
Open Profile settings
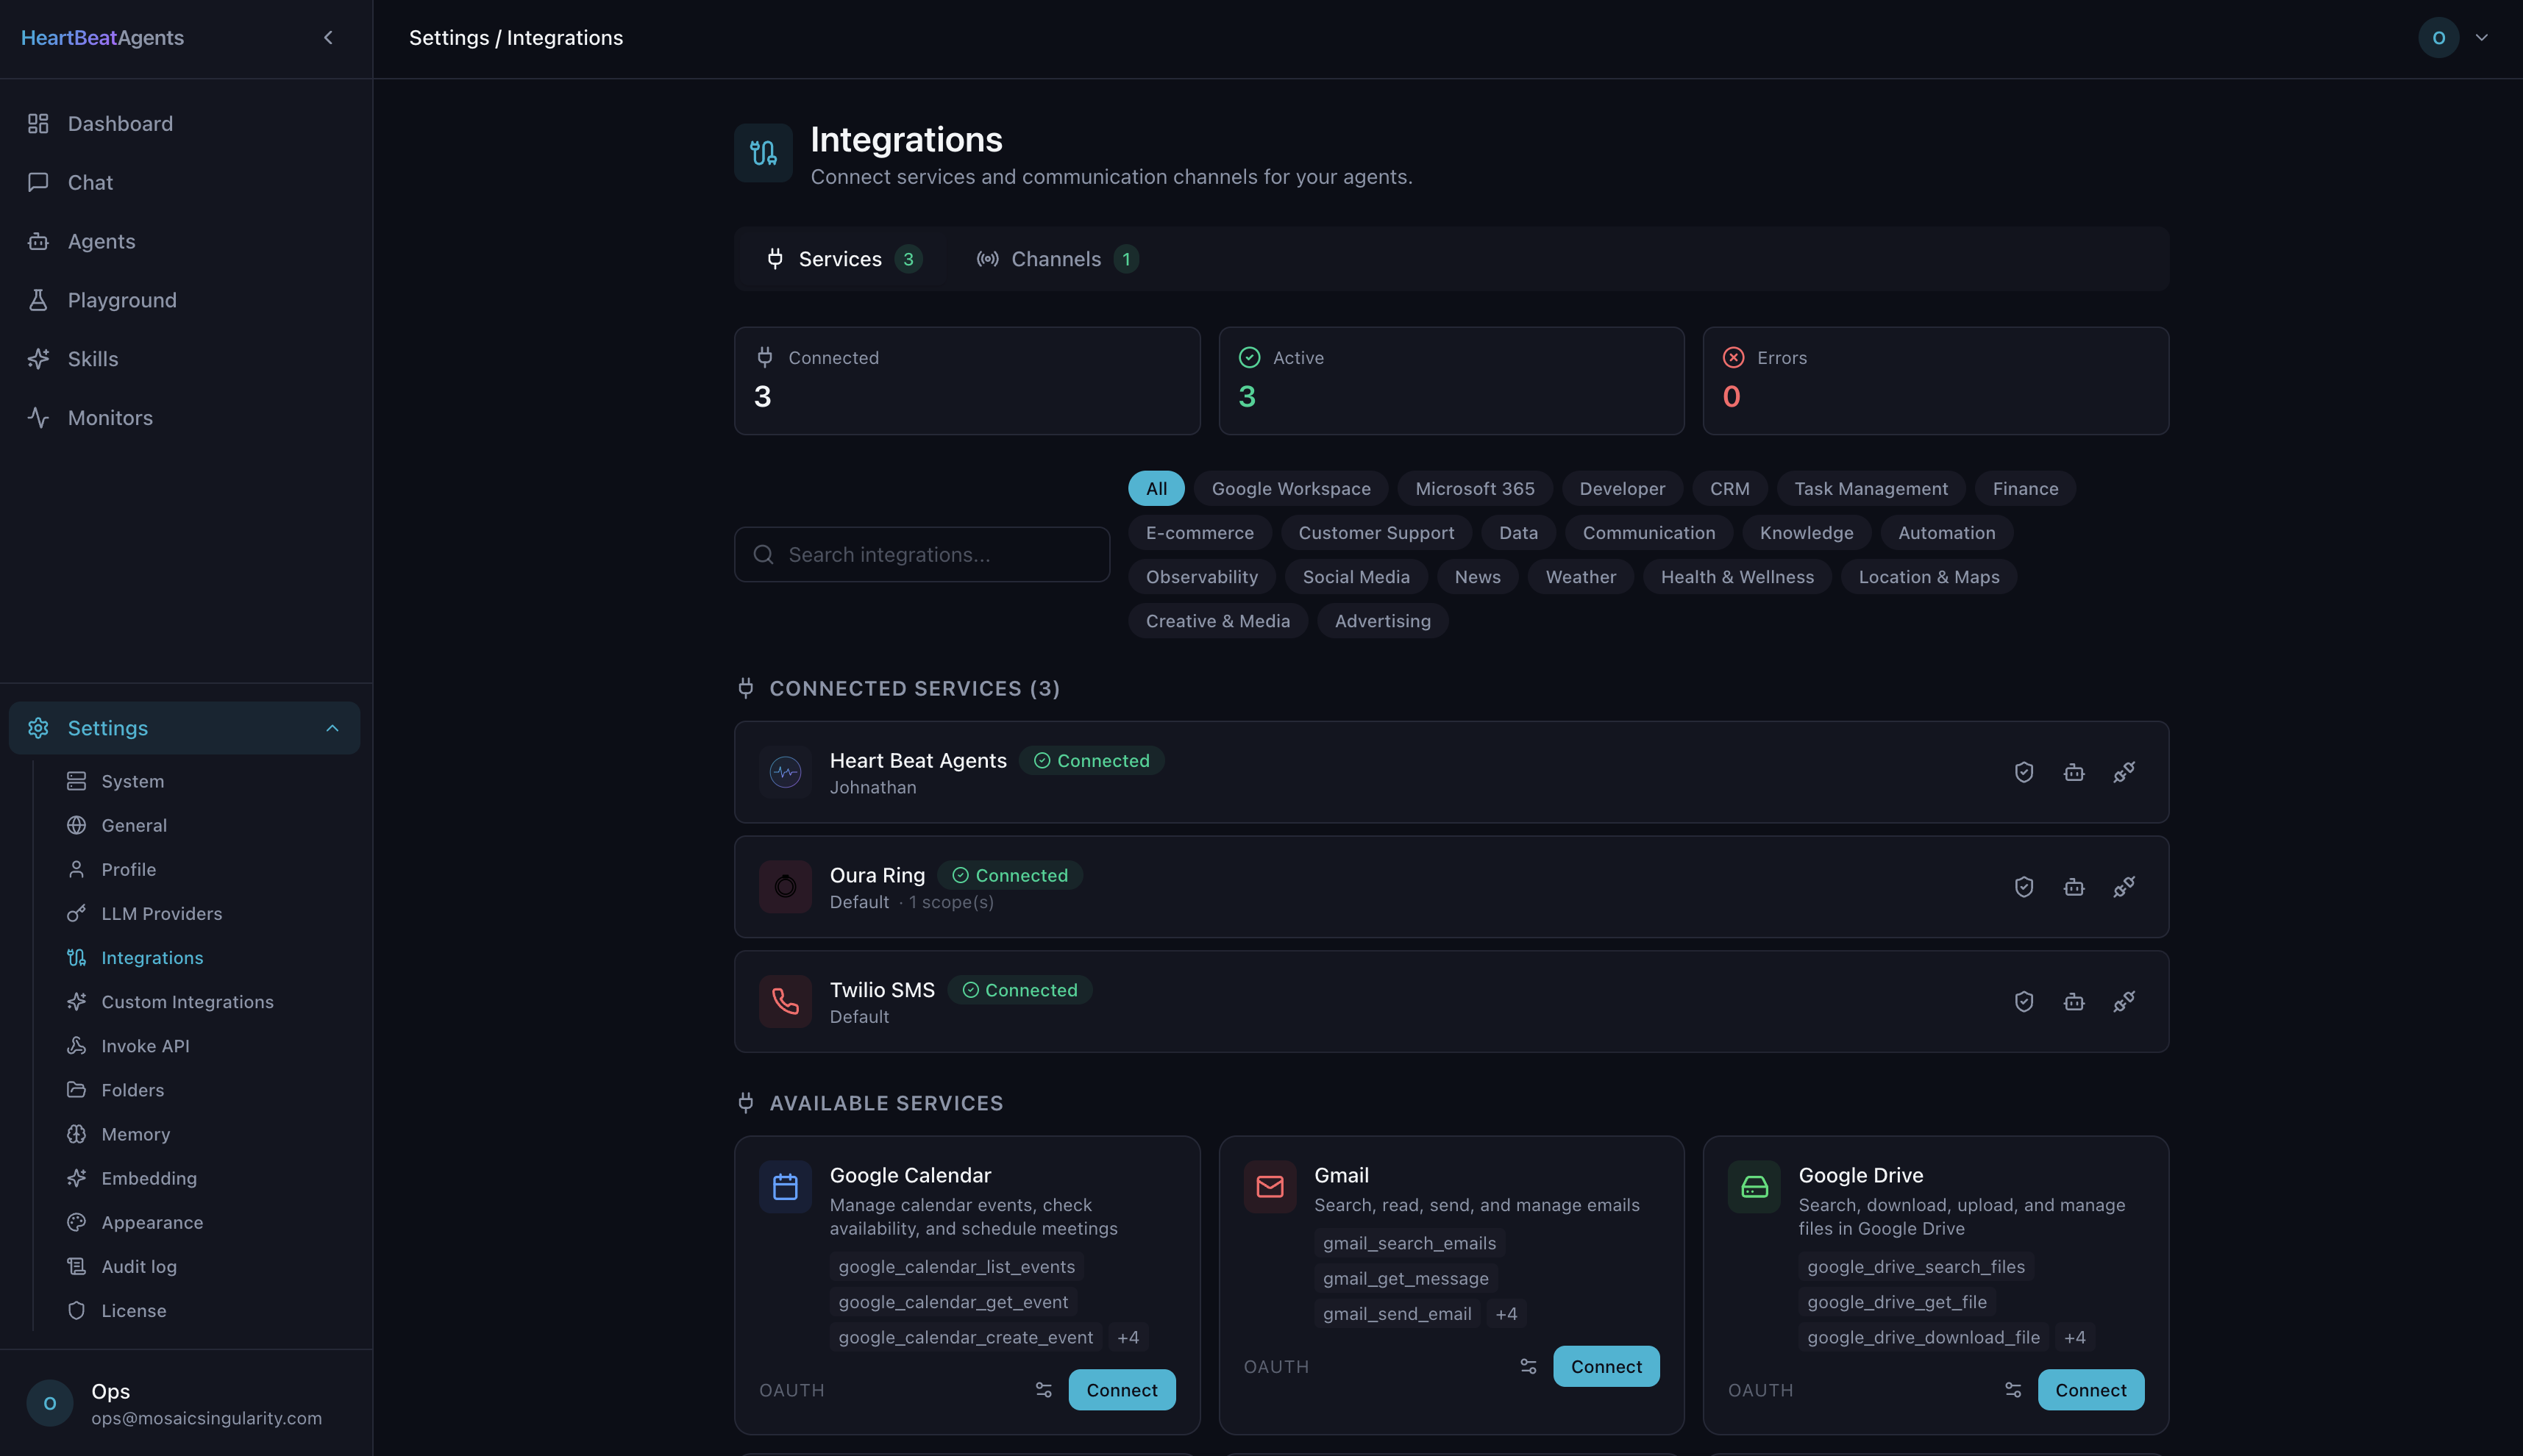click(205, 869)
